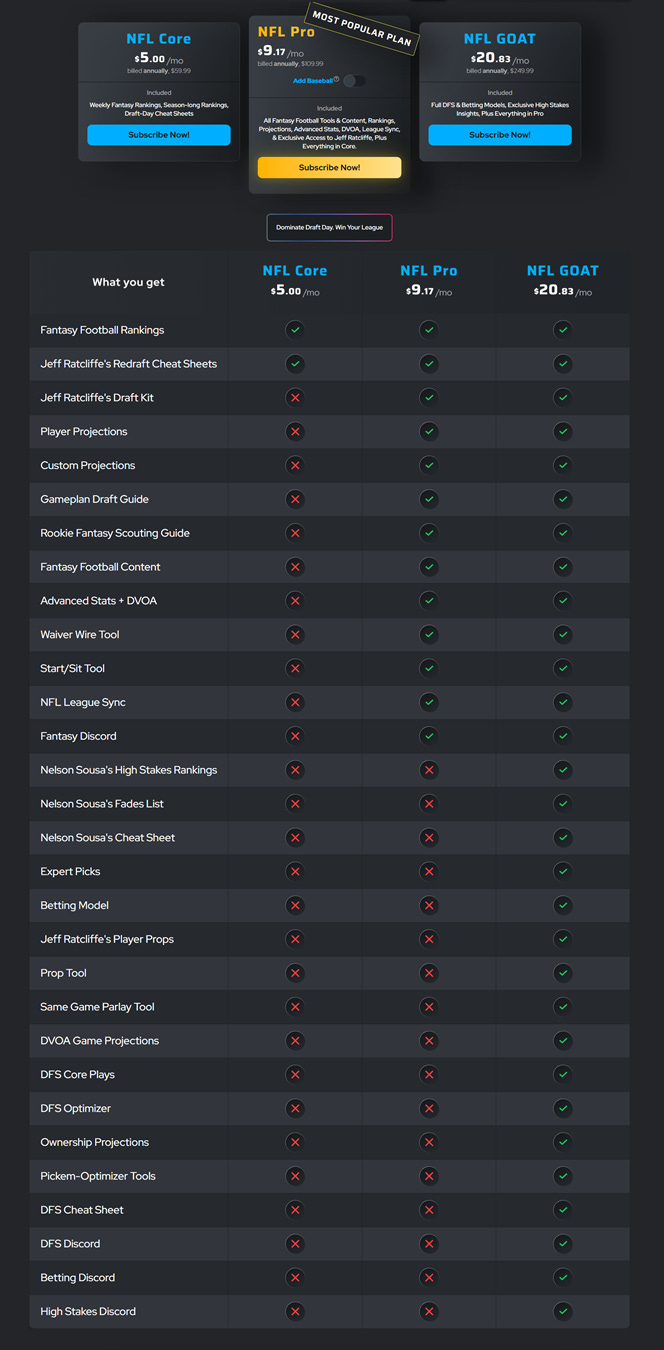The width and height of the screenshot is (664, 1350).
Task: Click NFL Core X for DFS Cheat Sheet
Action: coord(295,1210)
